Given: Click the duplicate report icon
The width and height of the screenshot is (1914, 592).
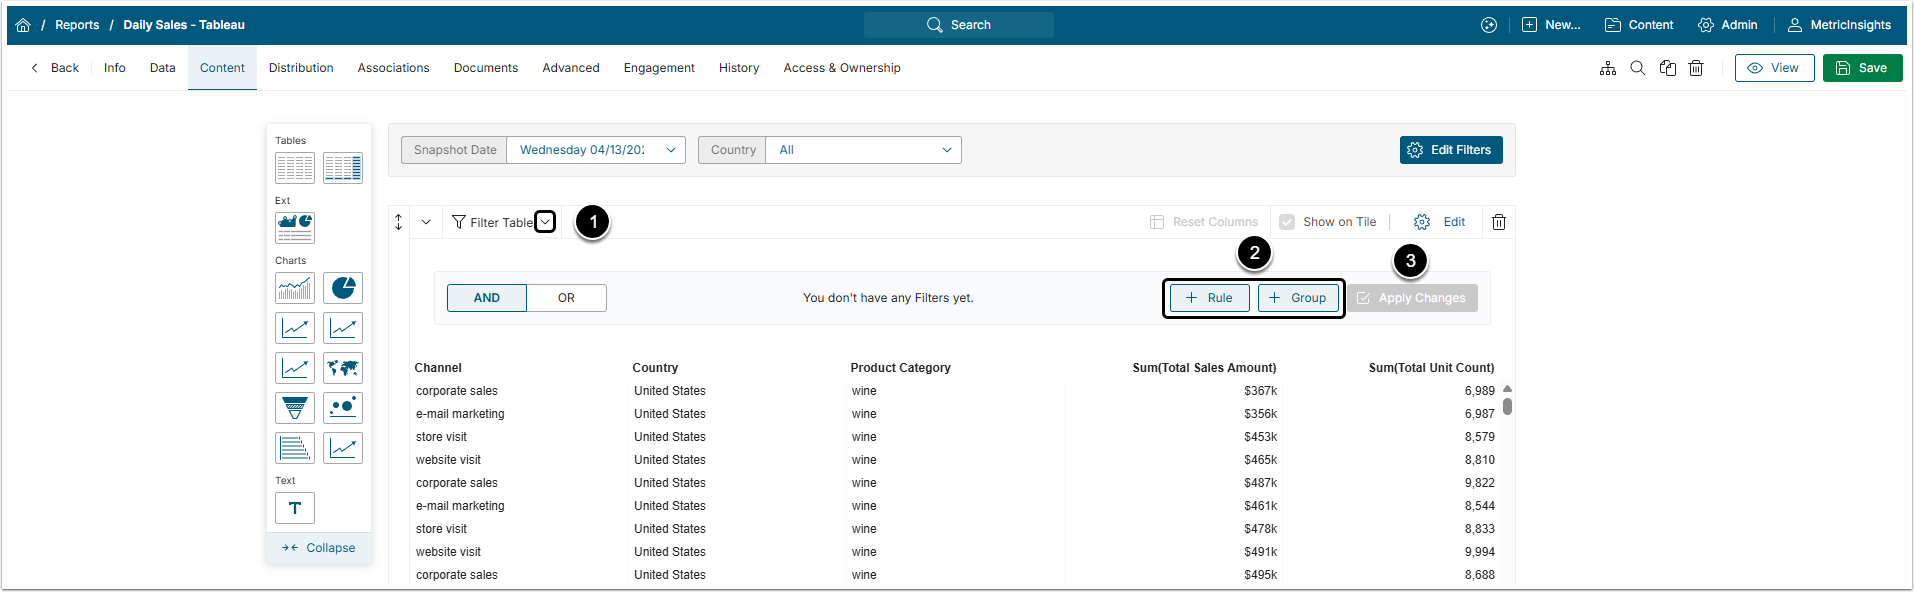Looking at the screenshot, I should 1667,68.
